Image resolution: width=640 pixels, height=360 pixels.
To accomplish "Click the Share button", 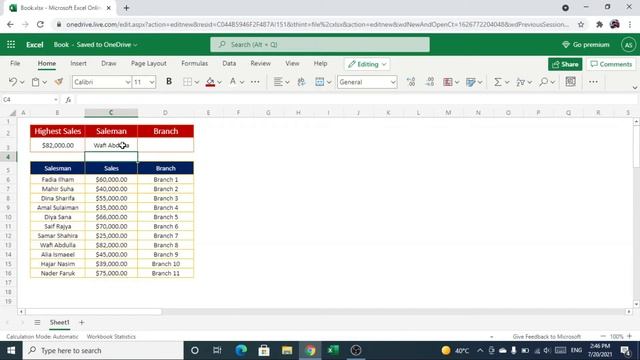I will coord(565,64).
